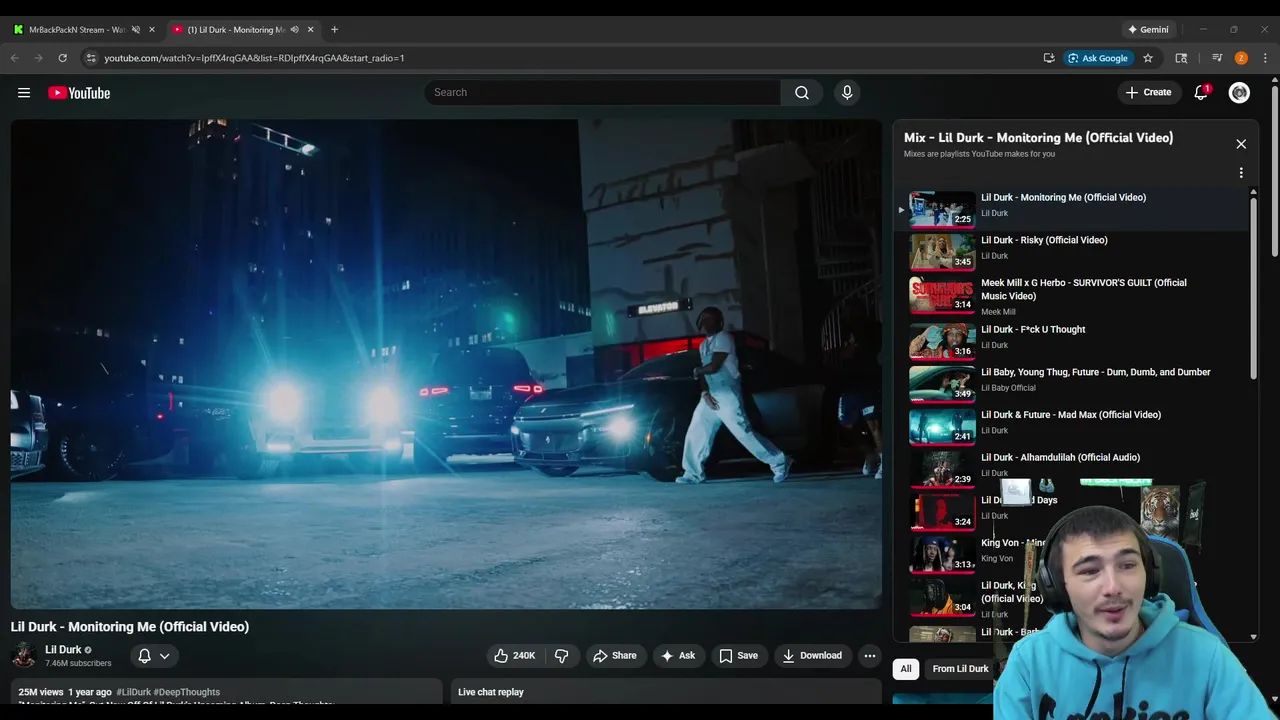1280x720 pixels.
Task: Click the Mix playlist scrollbar
Action: (1253, 288)
